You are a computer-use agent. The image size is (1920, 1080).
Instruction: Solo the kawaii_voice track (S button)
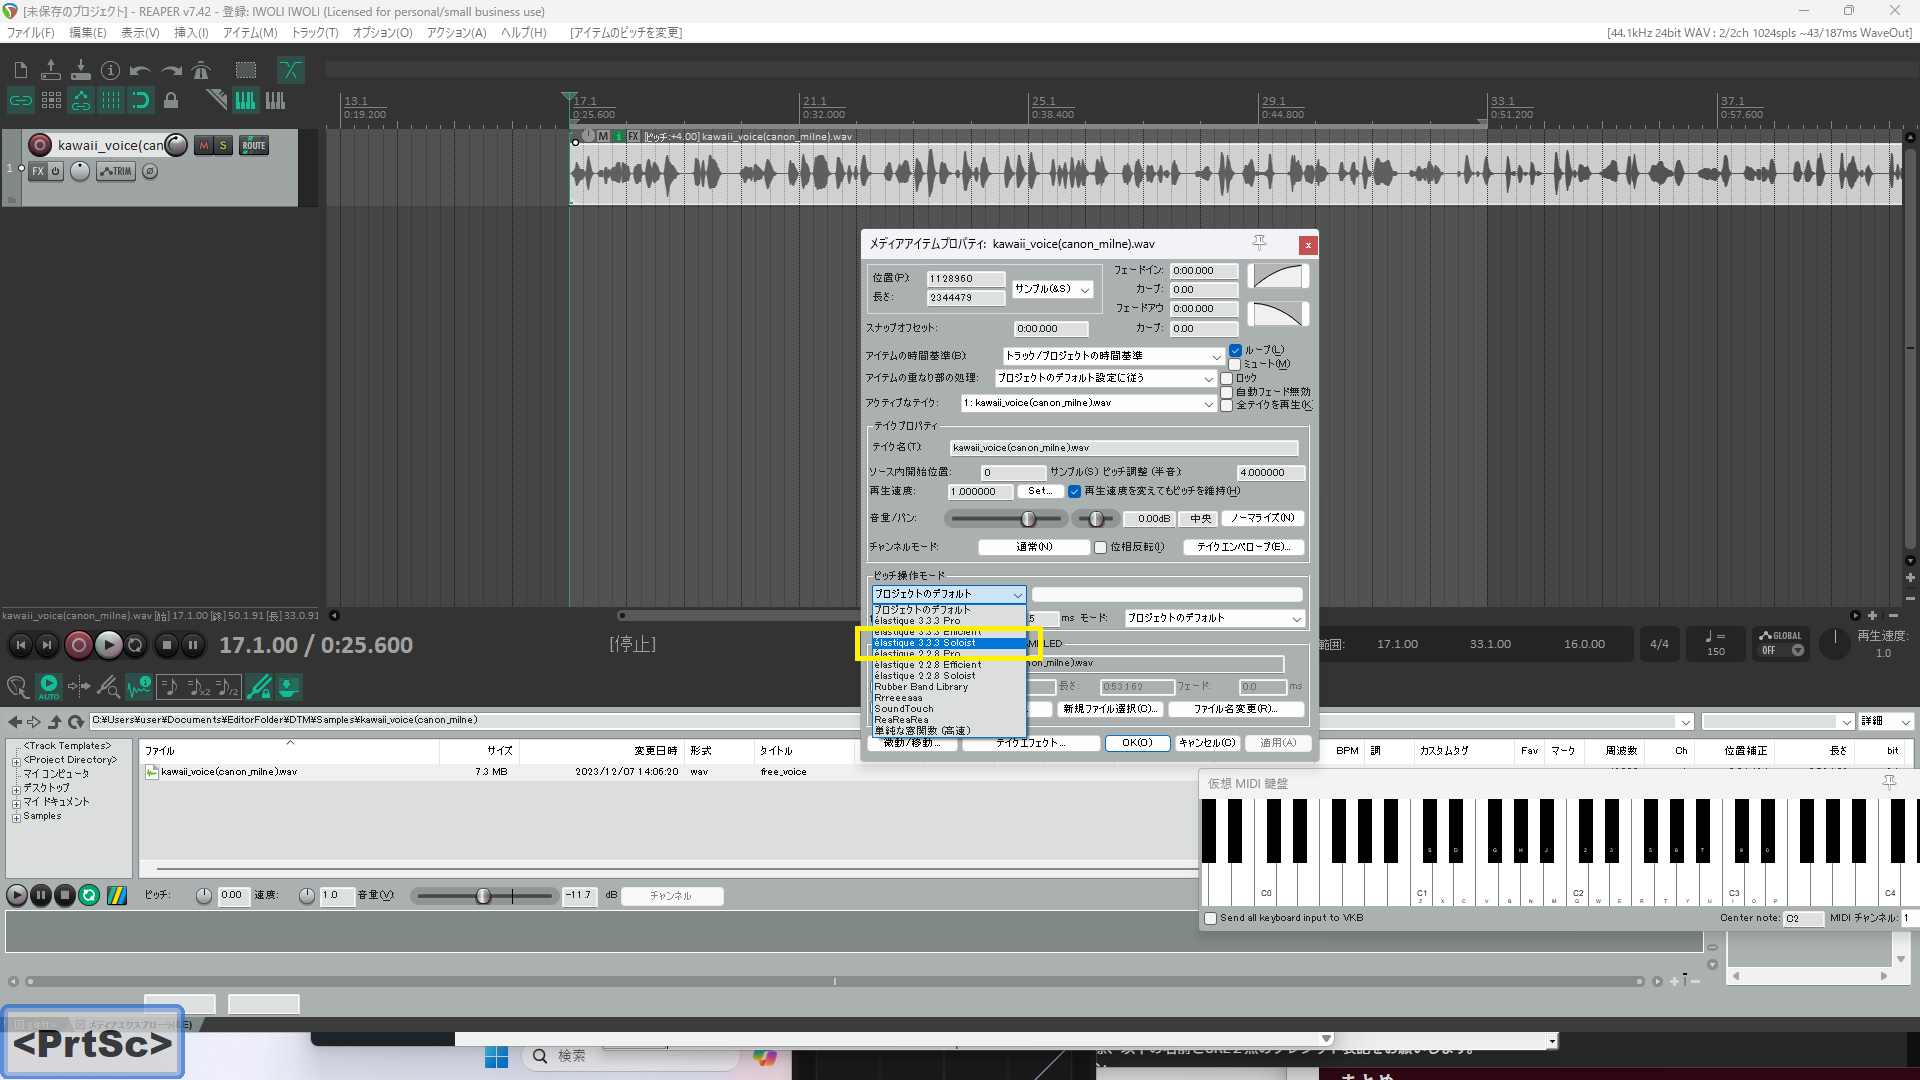(x=223, y=145)
